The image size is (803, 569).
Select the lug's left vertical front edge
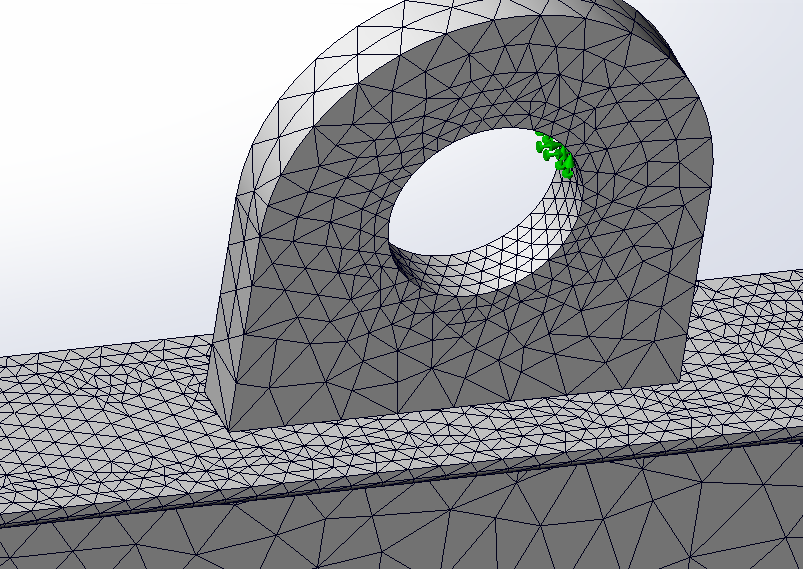coord(235,310)
